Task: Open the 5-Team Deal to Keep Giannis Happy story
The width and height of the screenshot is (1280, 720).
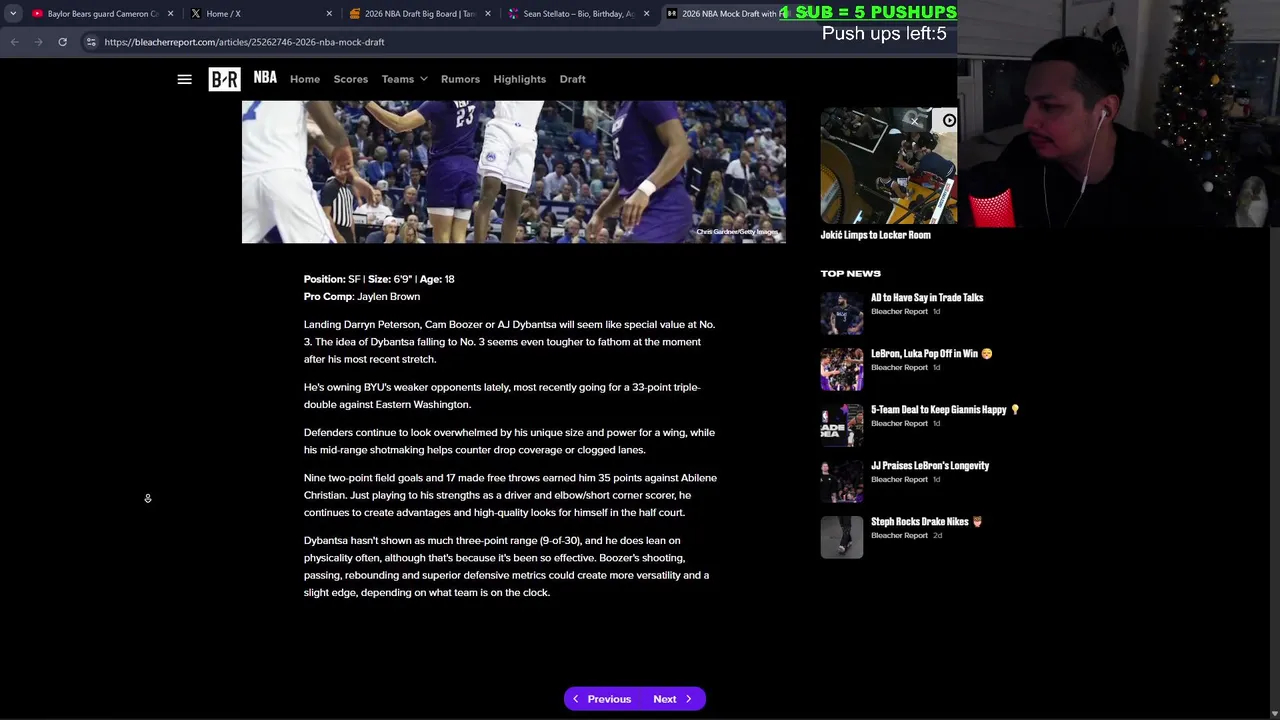Action: point(945,409)
